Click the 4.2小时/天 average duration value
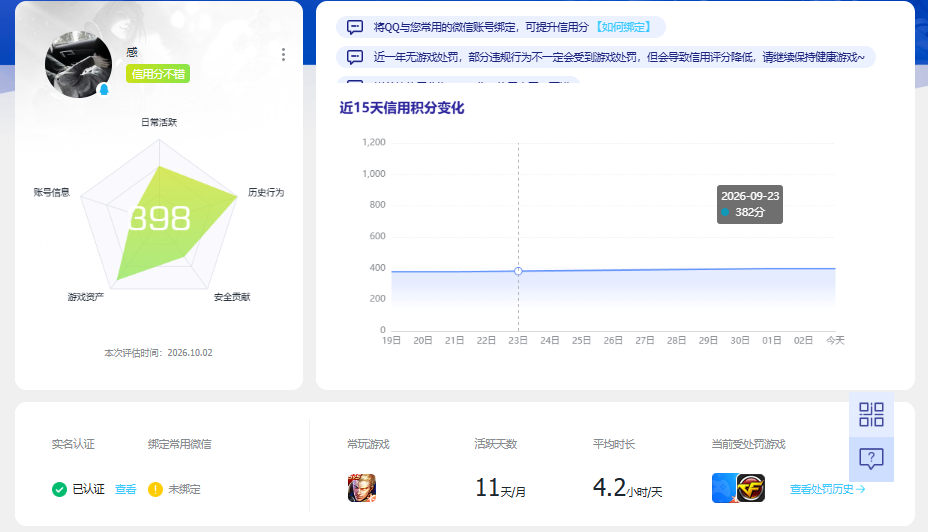Viewport: 928px width, 532px height. 627,488
